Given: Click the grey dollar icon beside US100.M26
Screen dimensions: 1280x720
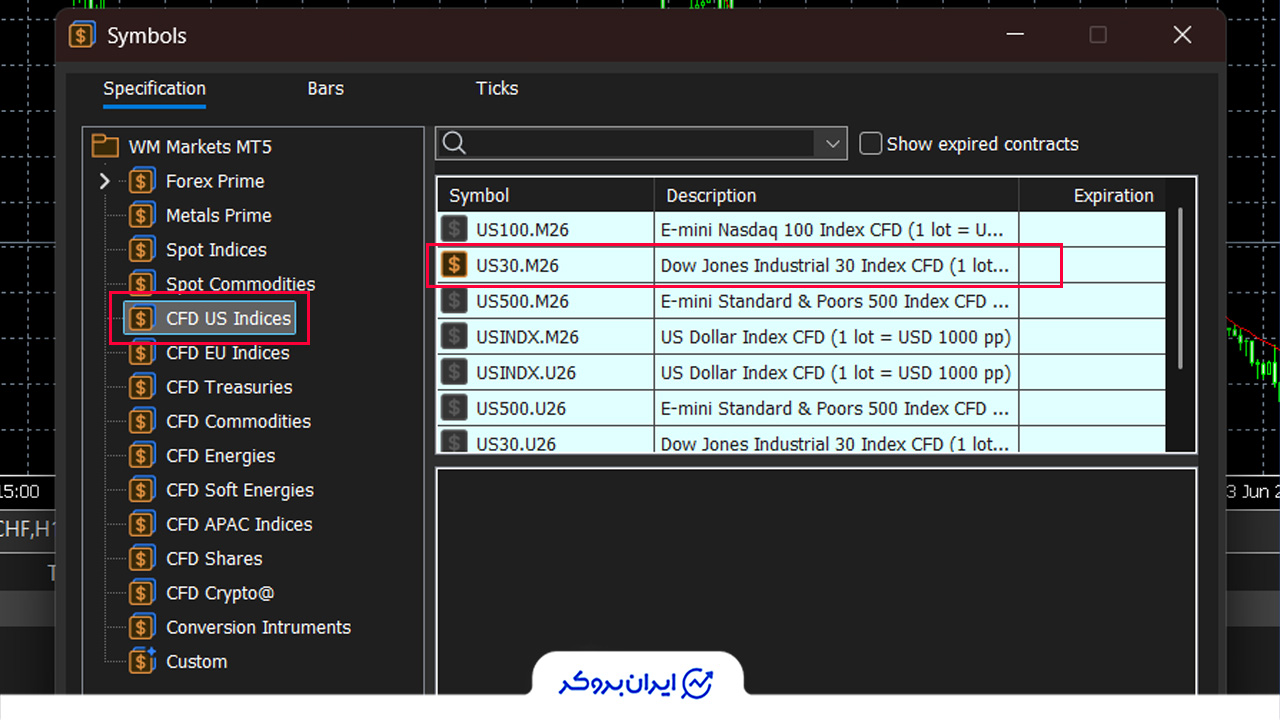Looking at the screenshot, I should [455, 229].
